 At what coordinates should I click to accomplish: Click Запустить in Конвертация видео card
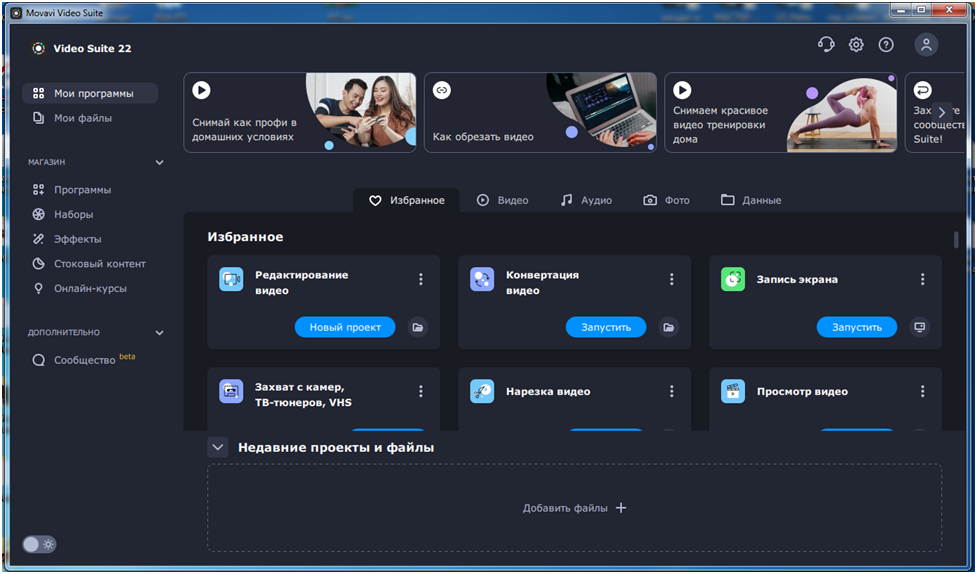(606, 327)
